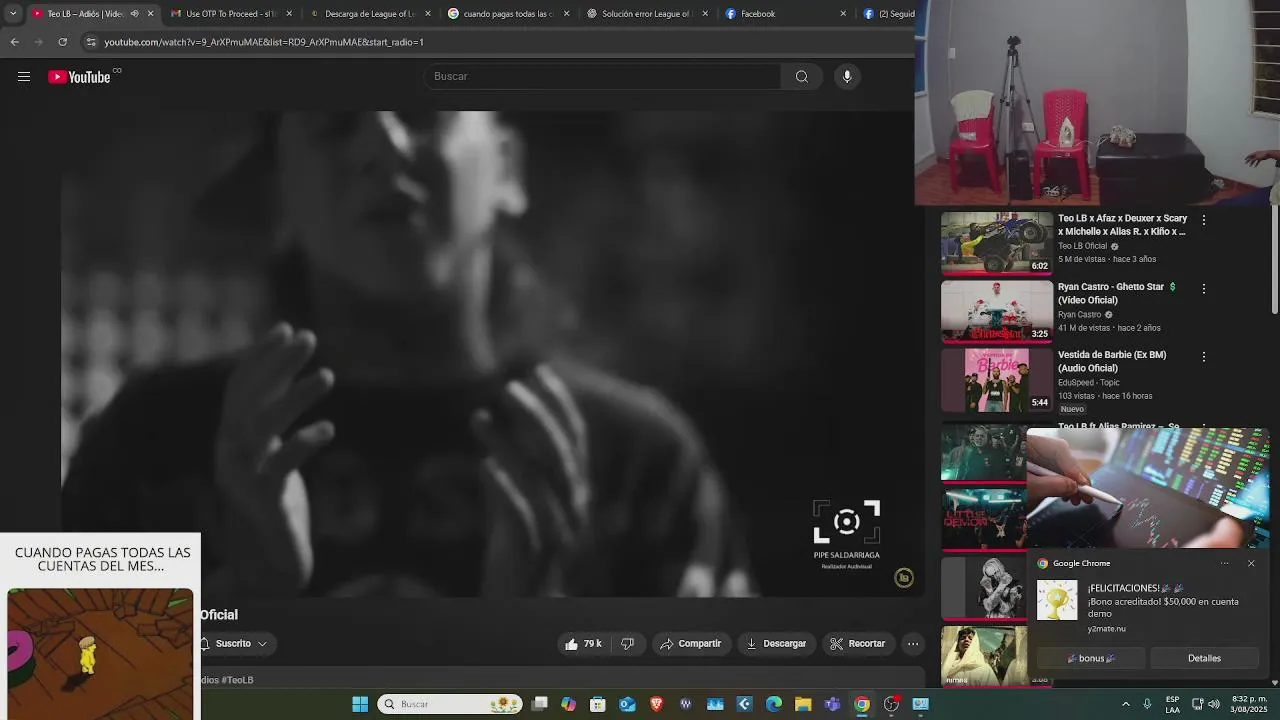Close the Facebook tab
Image resolution: width=1280 pixels, height=720 pixels.
click(843, 14)
